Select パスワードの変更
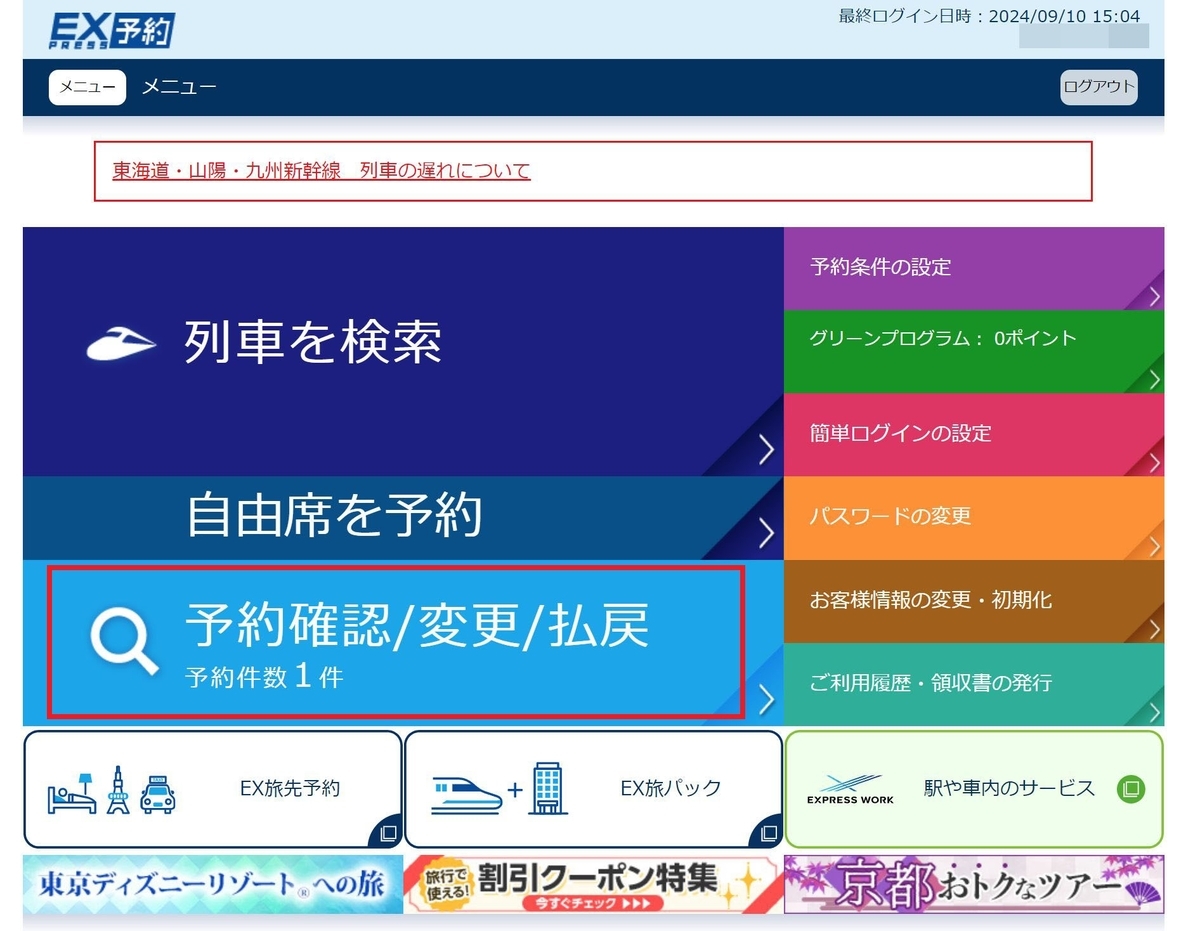 point(974,518)
